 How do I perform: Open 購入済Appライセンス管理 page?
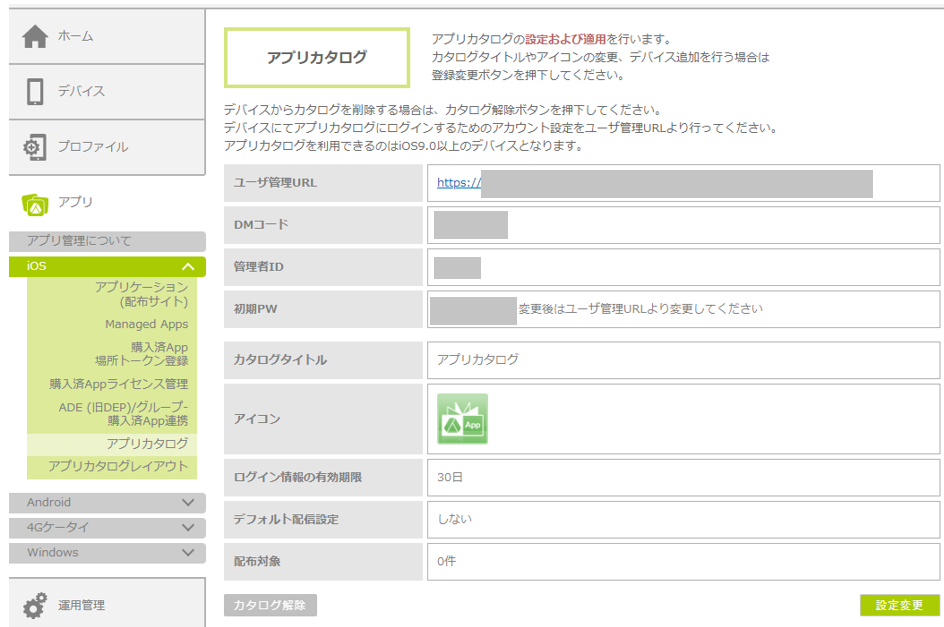click(x=119, y=384)
